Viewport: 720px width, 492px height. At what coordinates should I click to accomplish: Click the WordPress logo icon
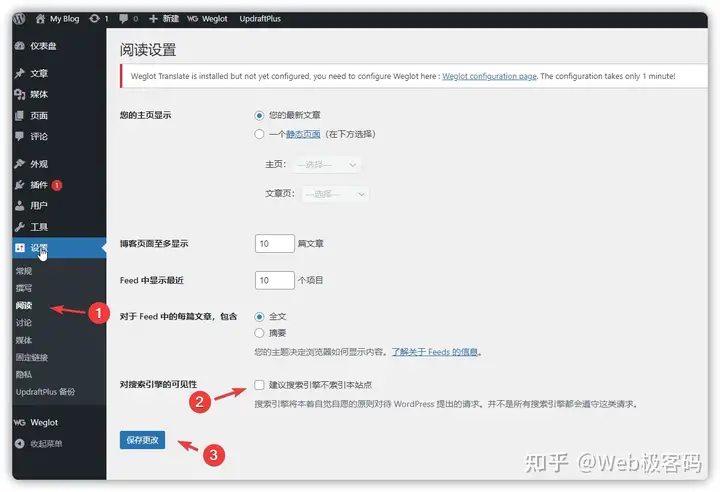pos(19,19)
